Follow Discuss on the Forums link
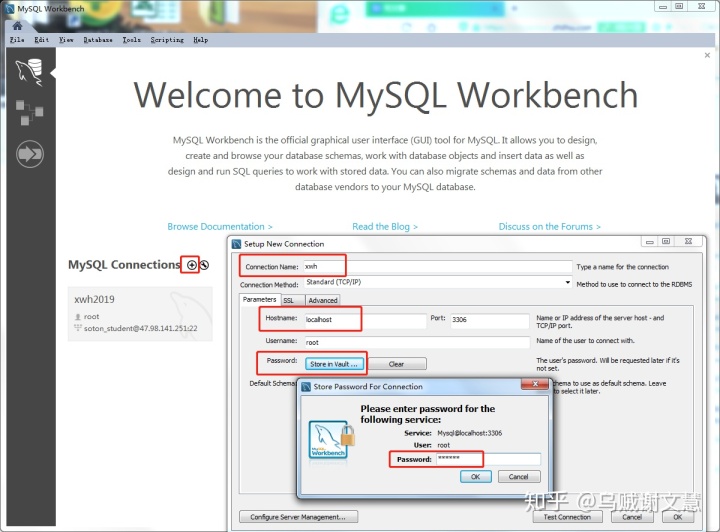Image resolution: width=720 pixels, height=532 pixels. click(550, 227)
